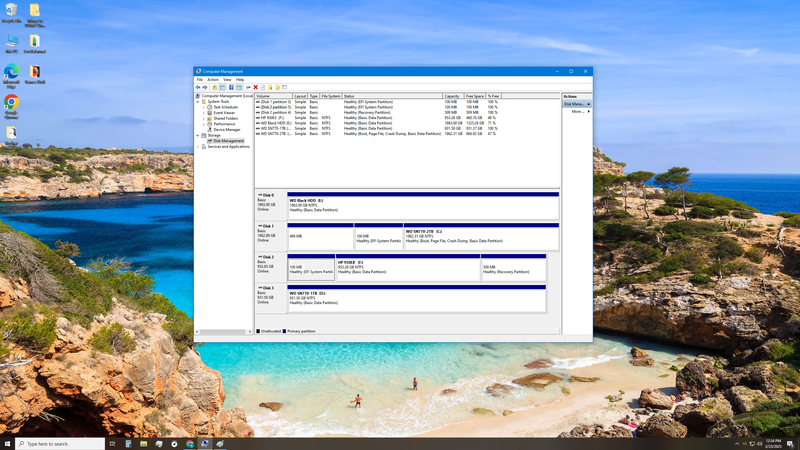Select the Google Chrome desktop shortcut
800x450 pixels.
click(x=11, y=107)
